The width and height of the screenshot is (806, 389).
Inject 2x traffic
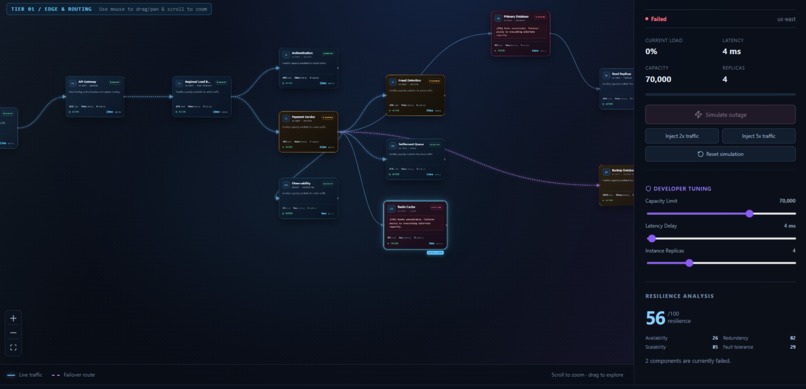[x=682, y=136]
